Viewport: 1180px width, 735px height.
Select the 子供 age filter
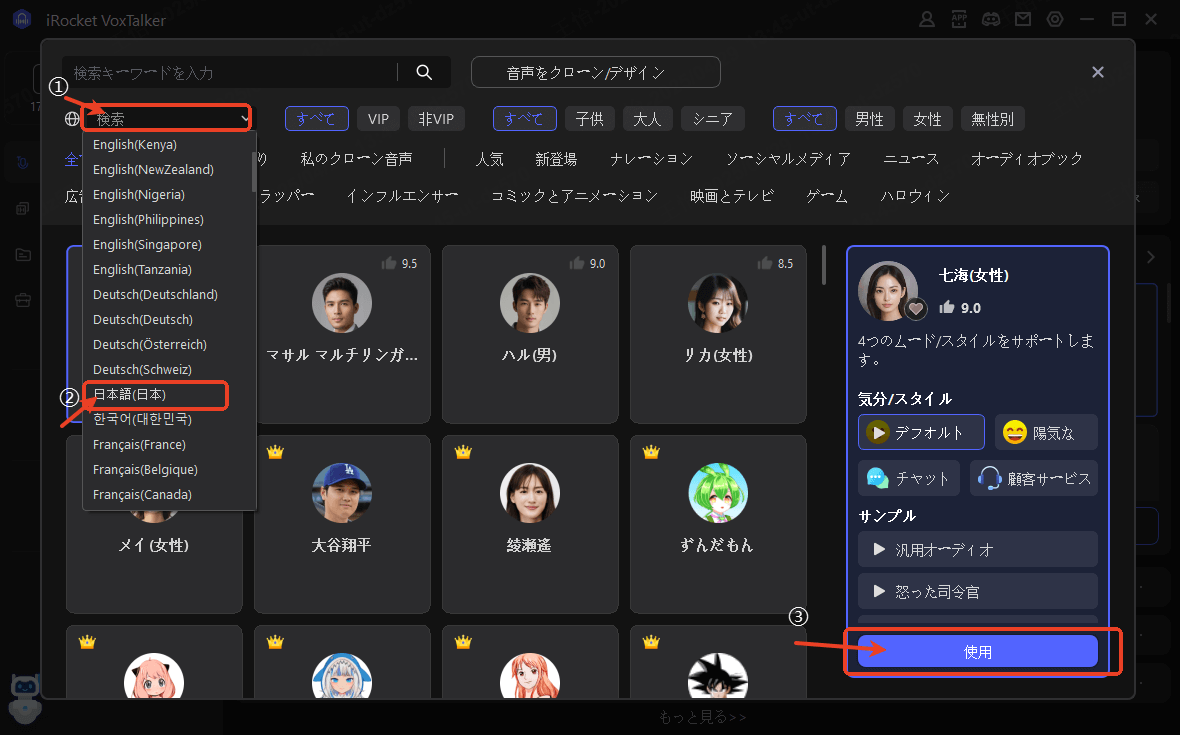click(x=589, y=119)
